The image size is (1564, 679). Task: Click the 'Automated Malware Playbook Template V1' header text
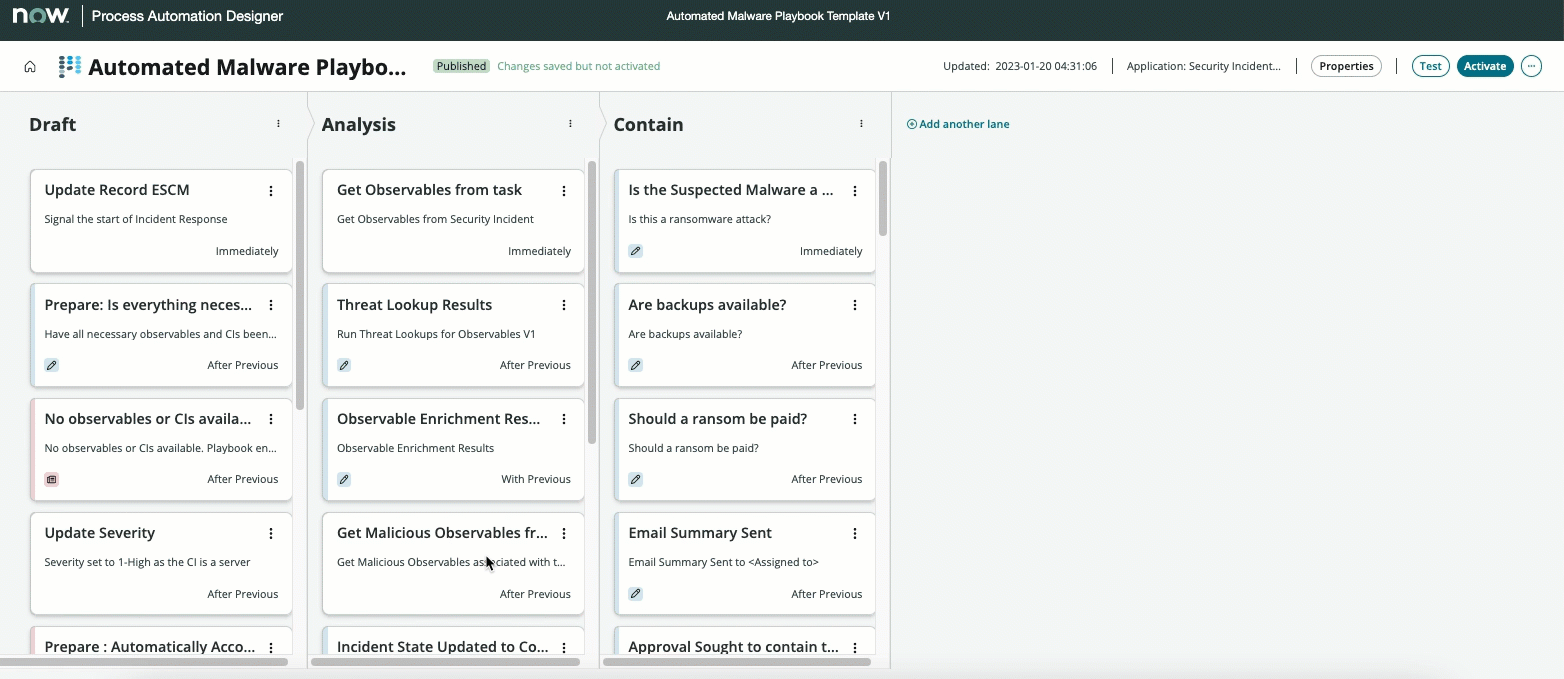click(778, 16)
